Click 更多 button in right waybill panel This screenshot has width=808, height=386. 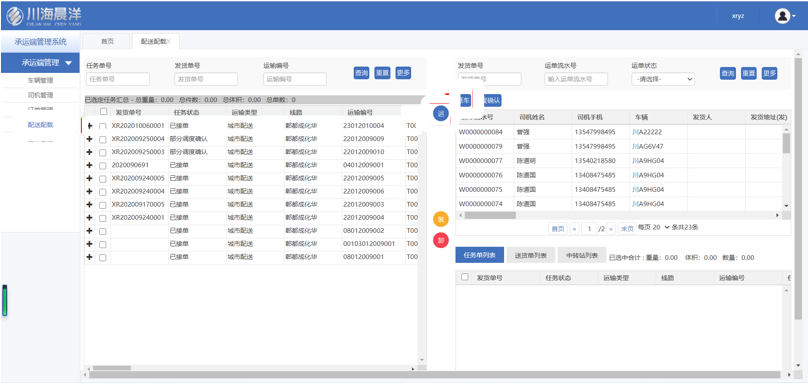coord(769,74)
